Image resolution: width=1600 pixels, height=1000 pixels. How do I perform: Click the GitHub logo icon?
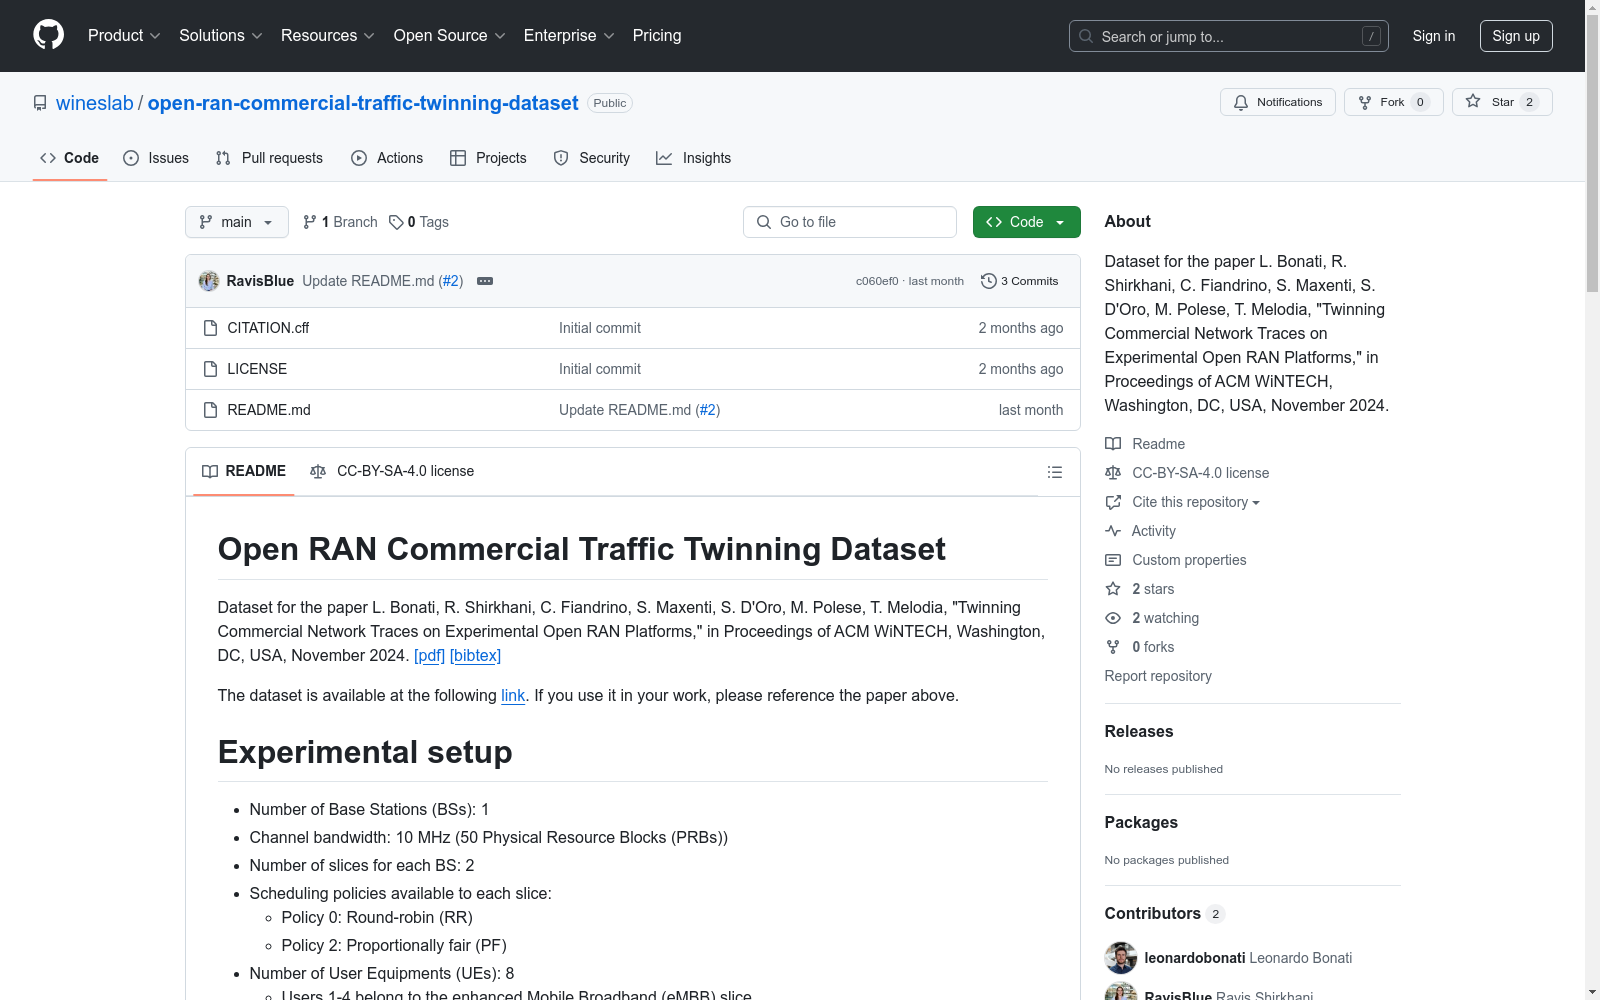coord(48,35)
